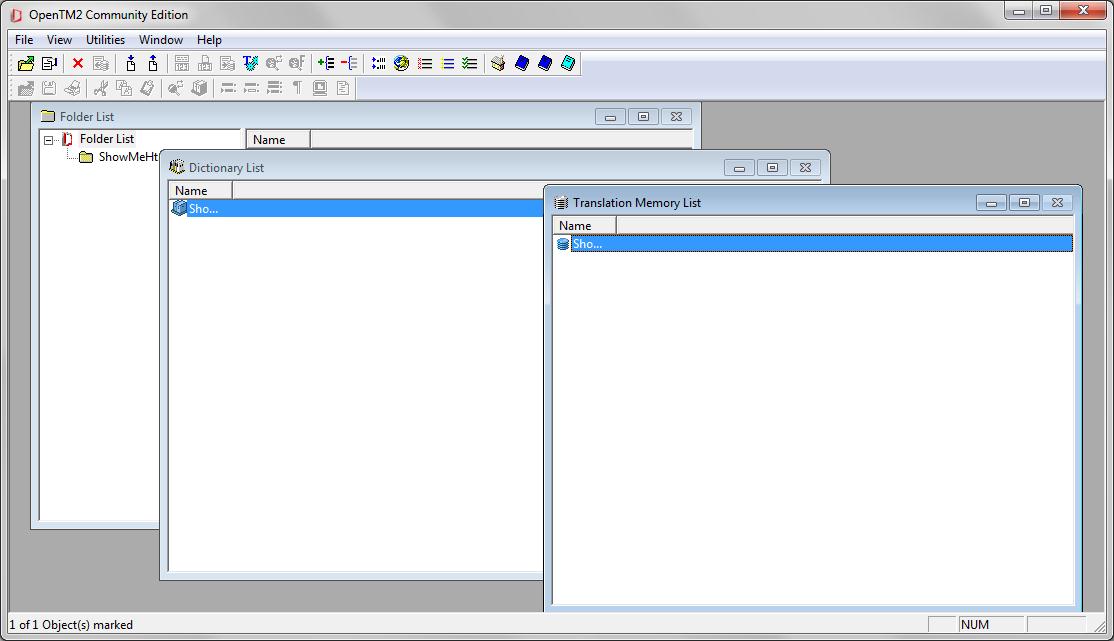Open the File menu
Screen dimensions: 1114x641
[23, 40]
